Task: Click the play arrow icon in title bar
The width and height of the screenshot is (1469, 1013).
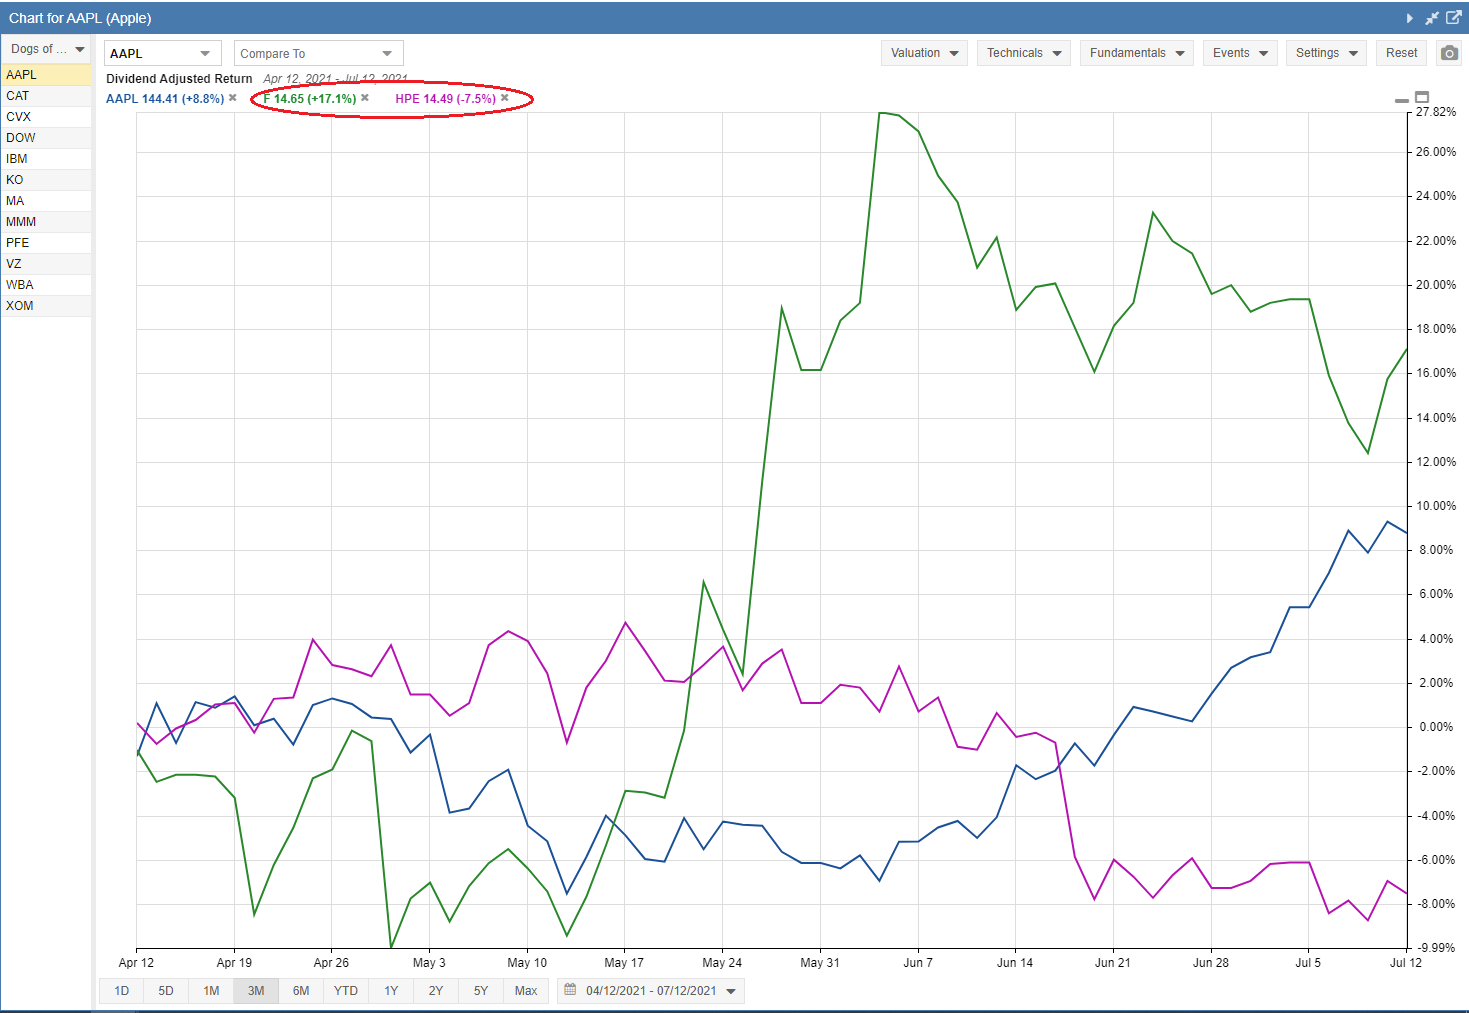Action: [x=1410, y=18]
